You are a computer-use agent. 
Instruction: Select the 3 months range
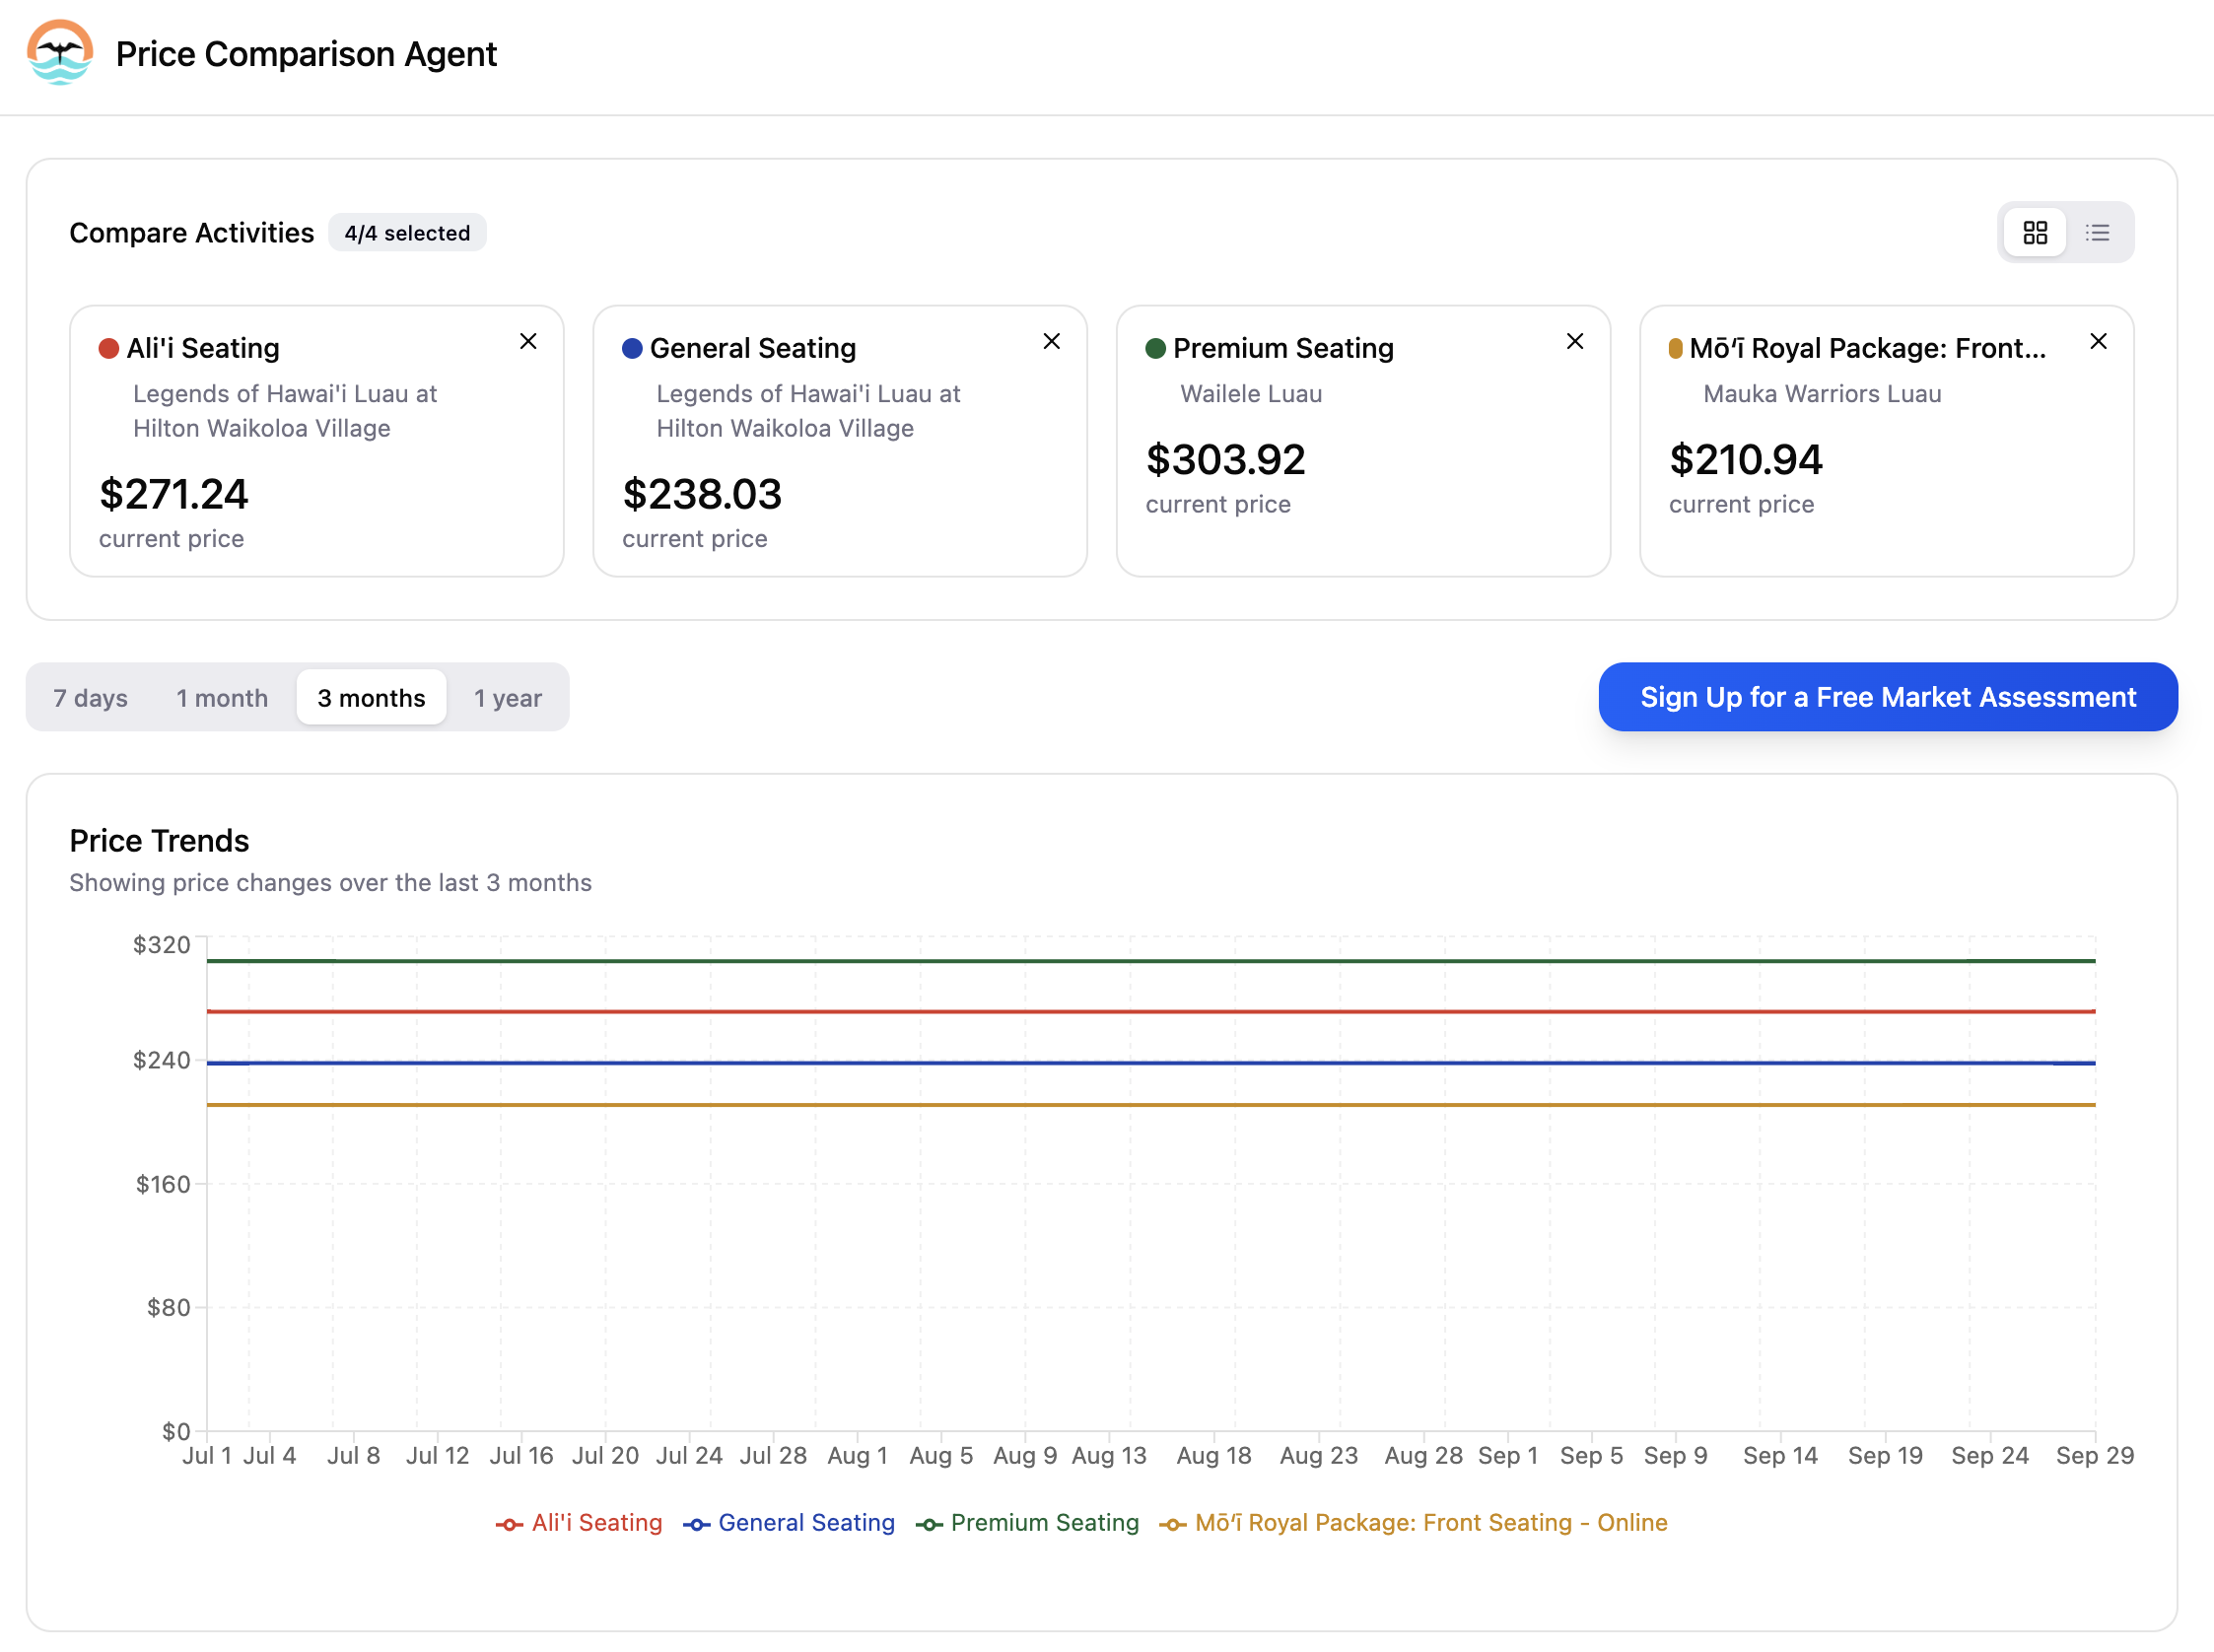coord(371,698)
